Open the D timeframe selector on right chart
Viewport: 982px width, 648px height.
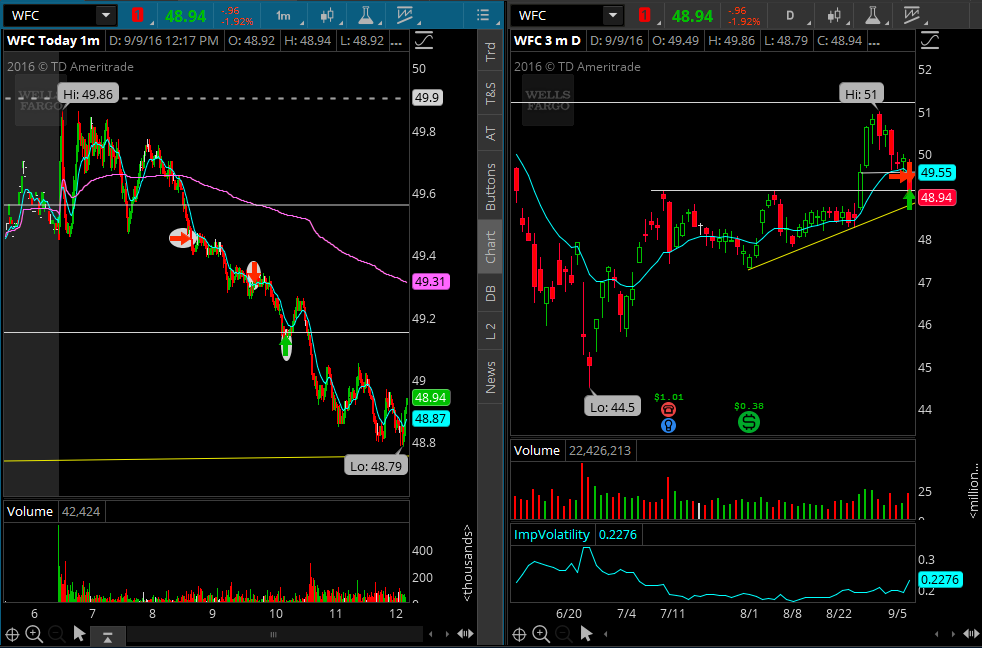coord(792,15)
